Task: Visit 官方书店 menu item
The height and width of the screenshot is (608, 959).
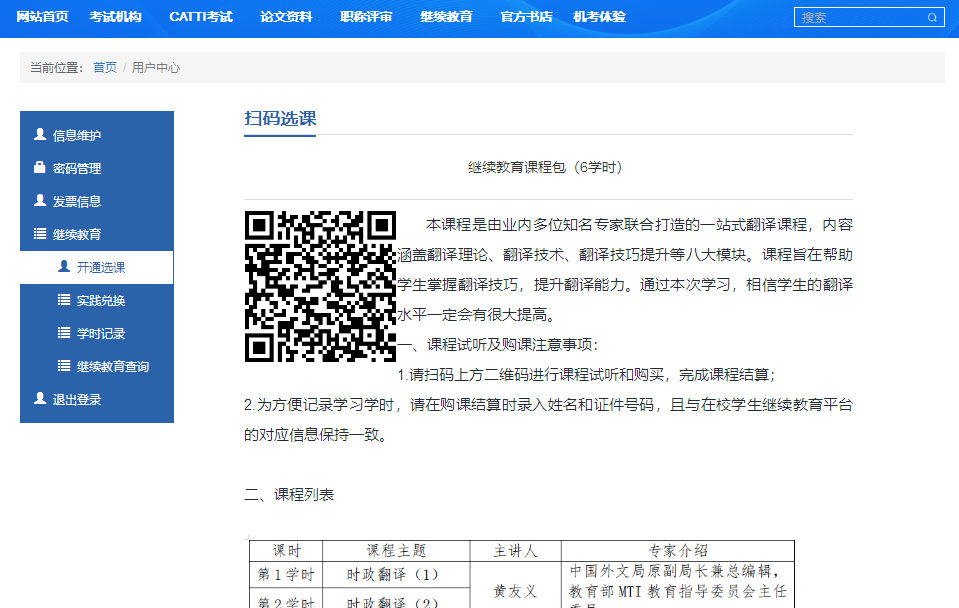Action: [526, 17]
